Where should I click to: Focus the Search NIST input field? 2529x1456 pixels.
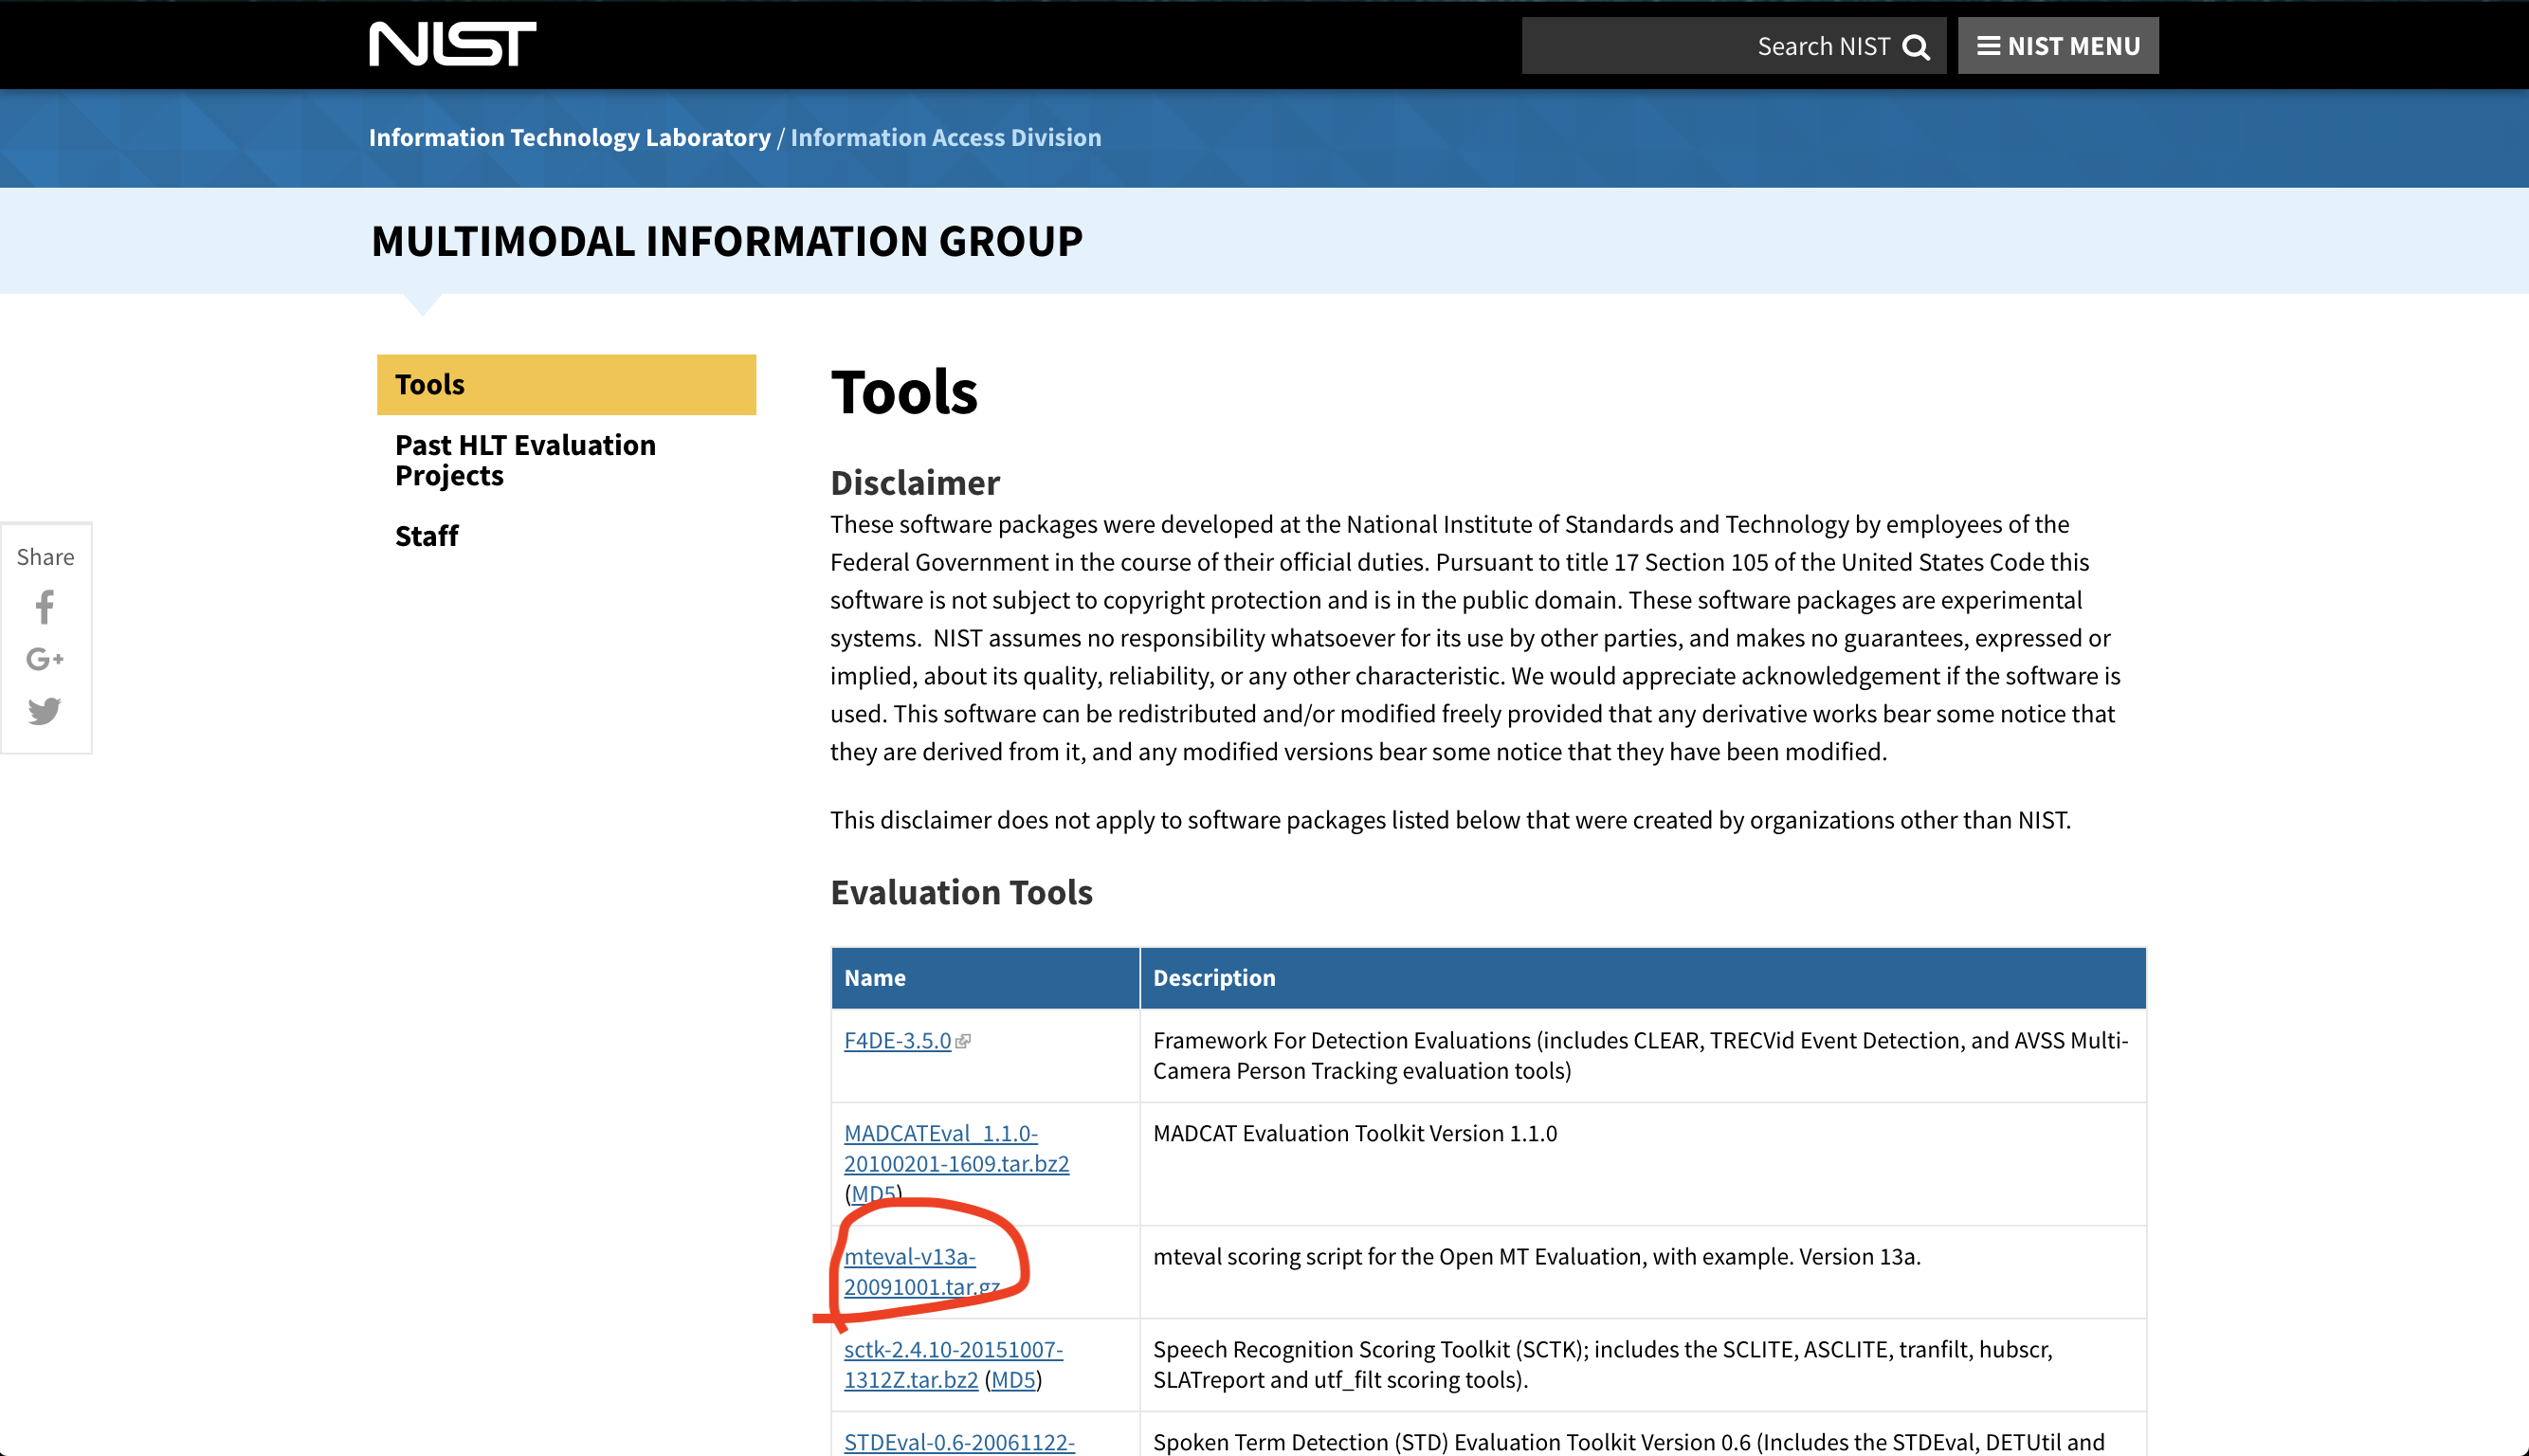coord(1700,46)
